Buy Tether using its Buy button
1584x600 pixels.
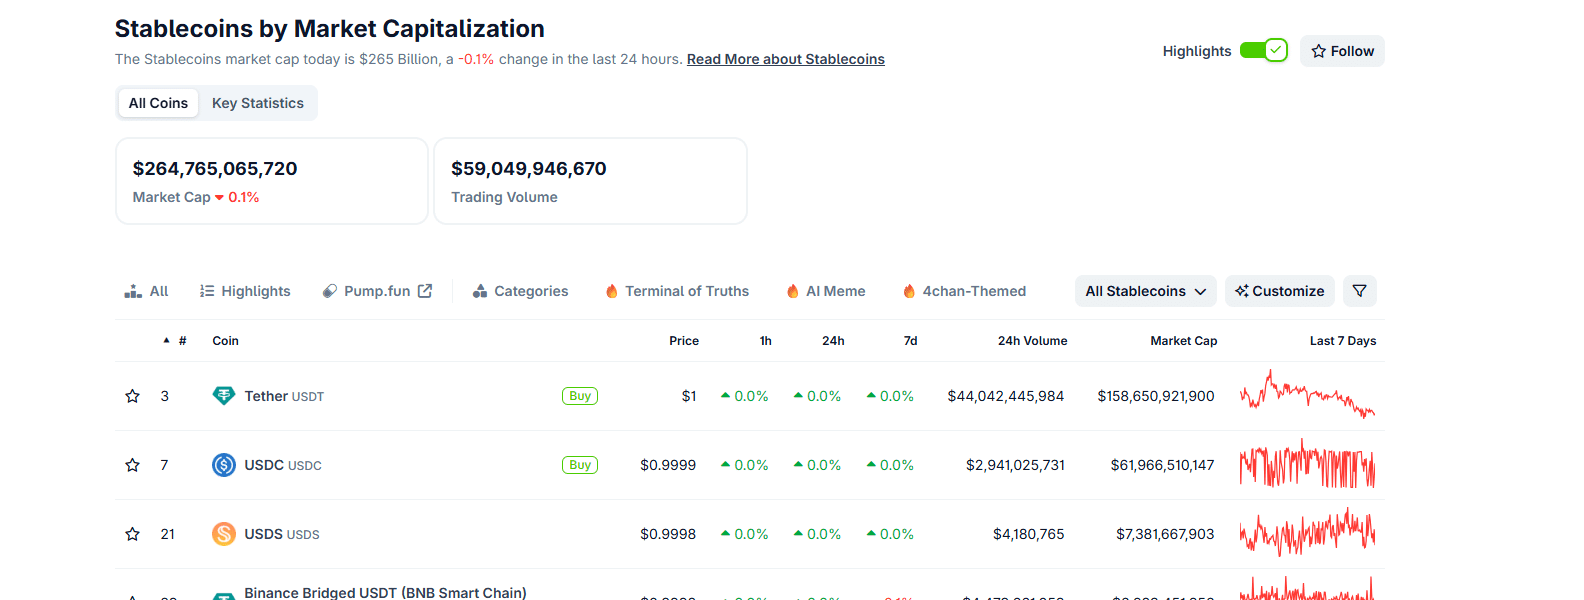click(580, 396)
